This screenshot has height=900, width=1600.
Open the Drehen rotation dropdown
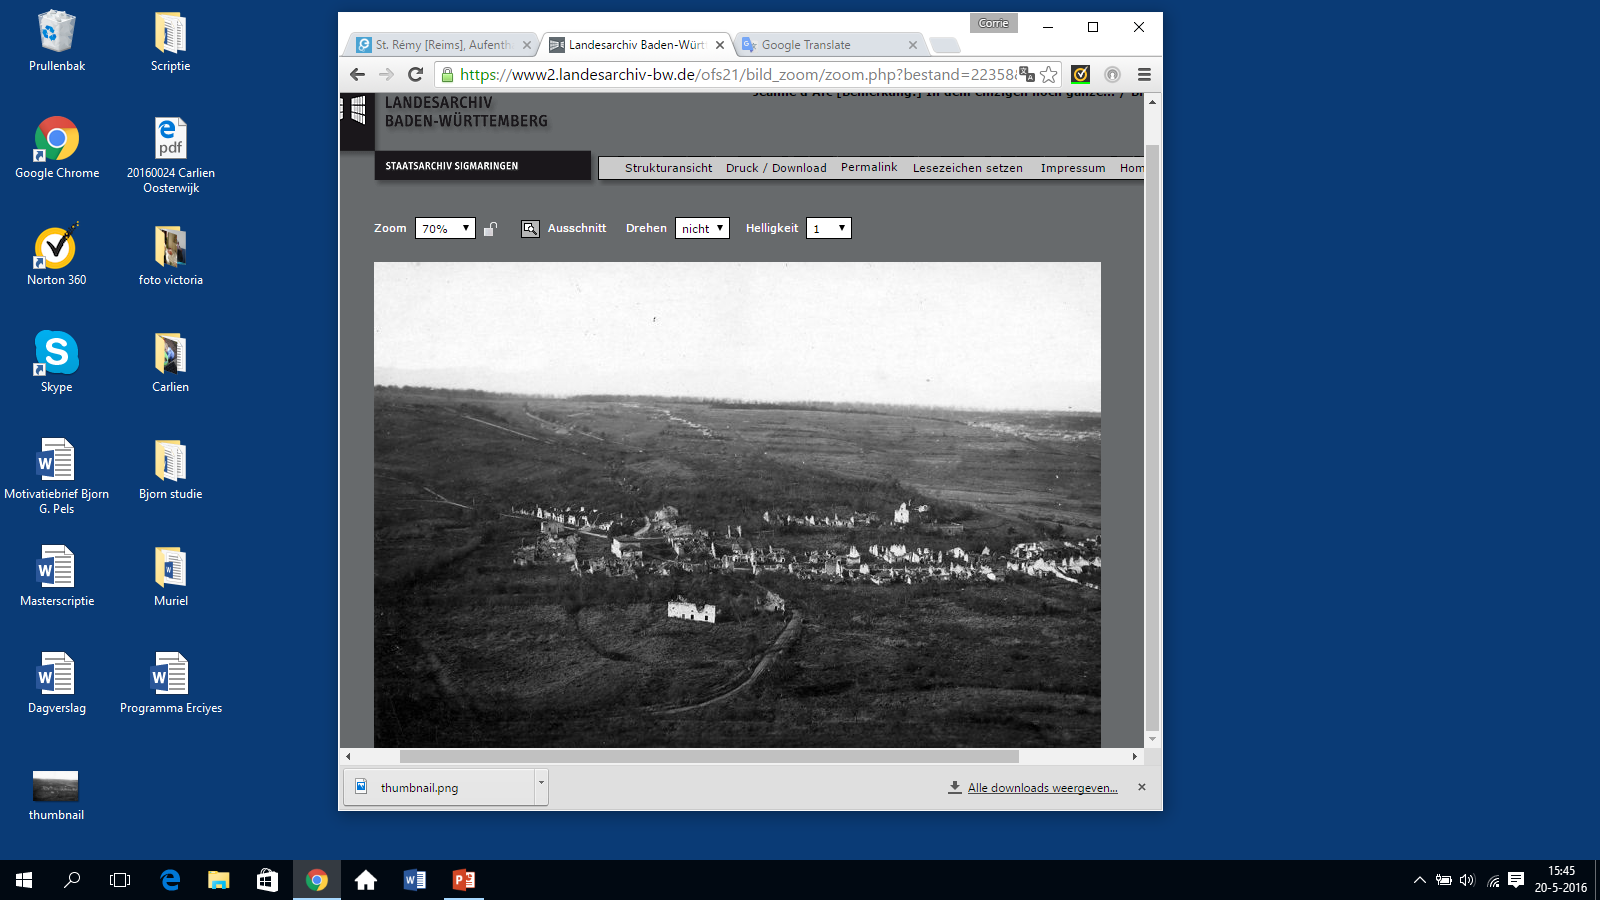point(702,228)
